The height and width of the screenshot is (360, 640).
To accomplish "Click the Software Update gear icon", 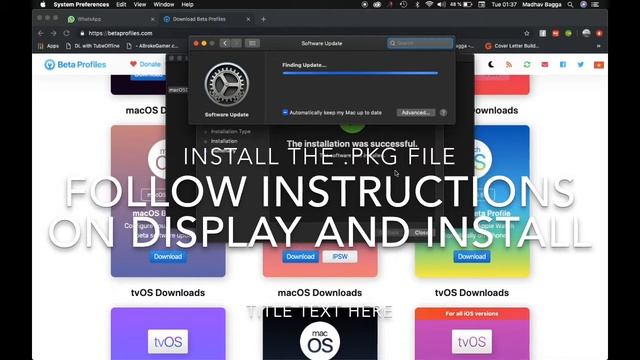I will coord(227,85).
